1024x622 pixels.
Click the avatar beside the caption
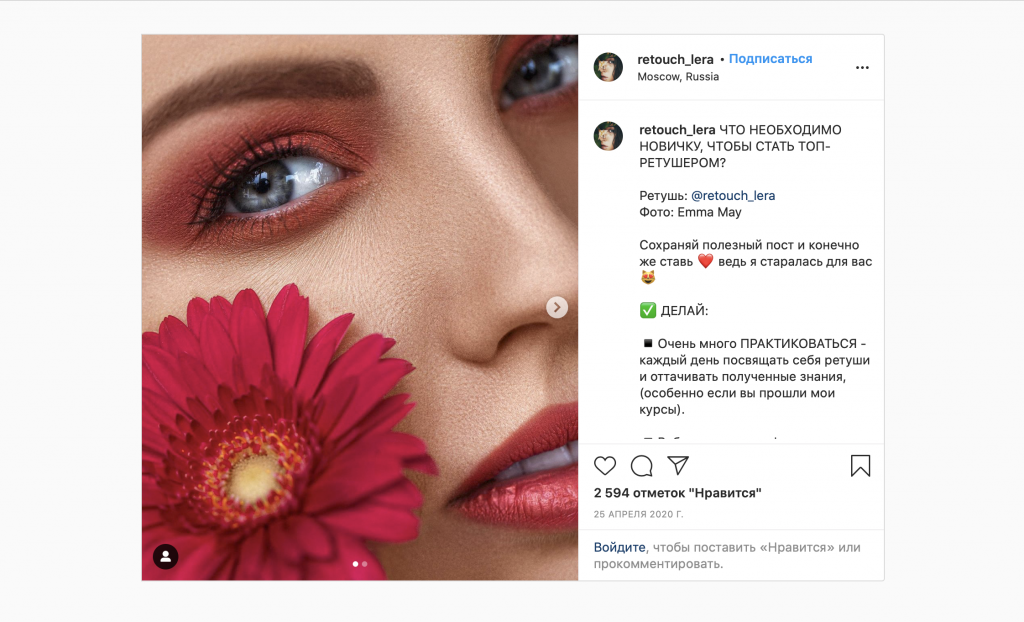[608, 136]
